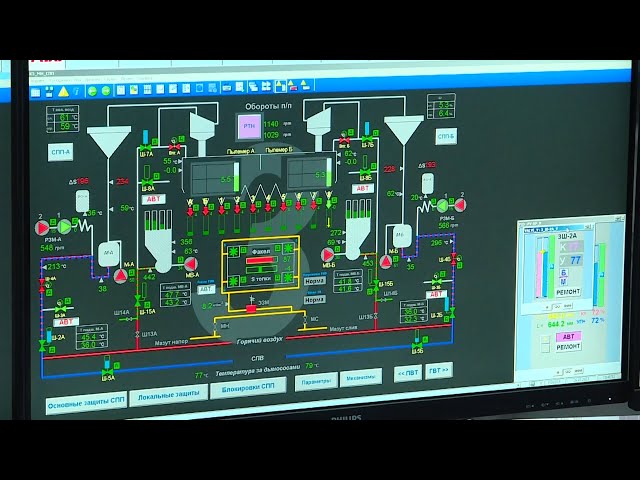Click Основные защиты СПП button

(86, 403)
